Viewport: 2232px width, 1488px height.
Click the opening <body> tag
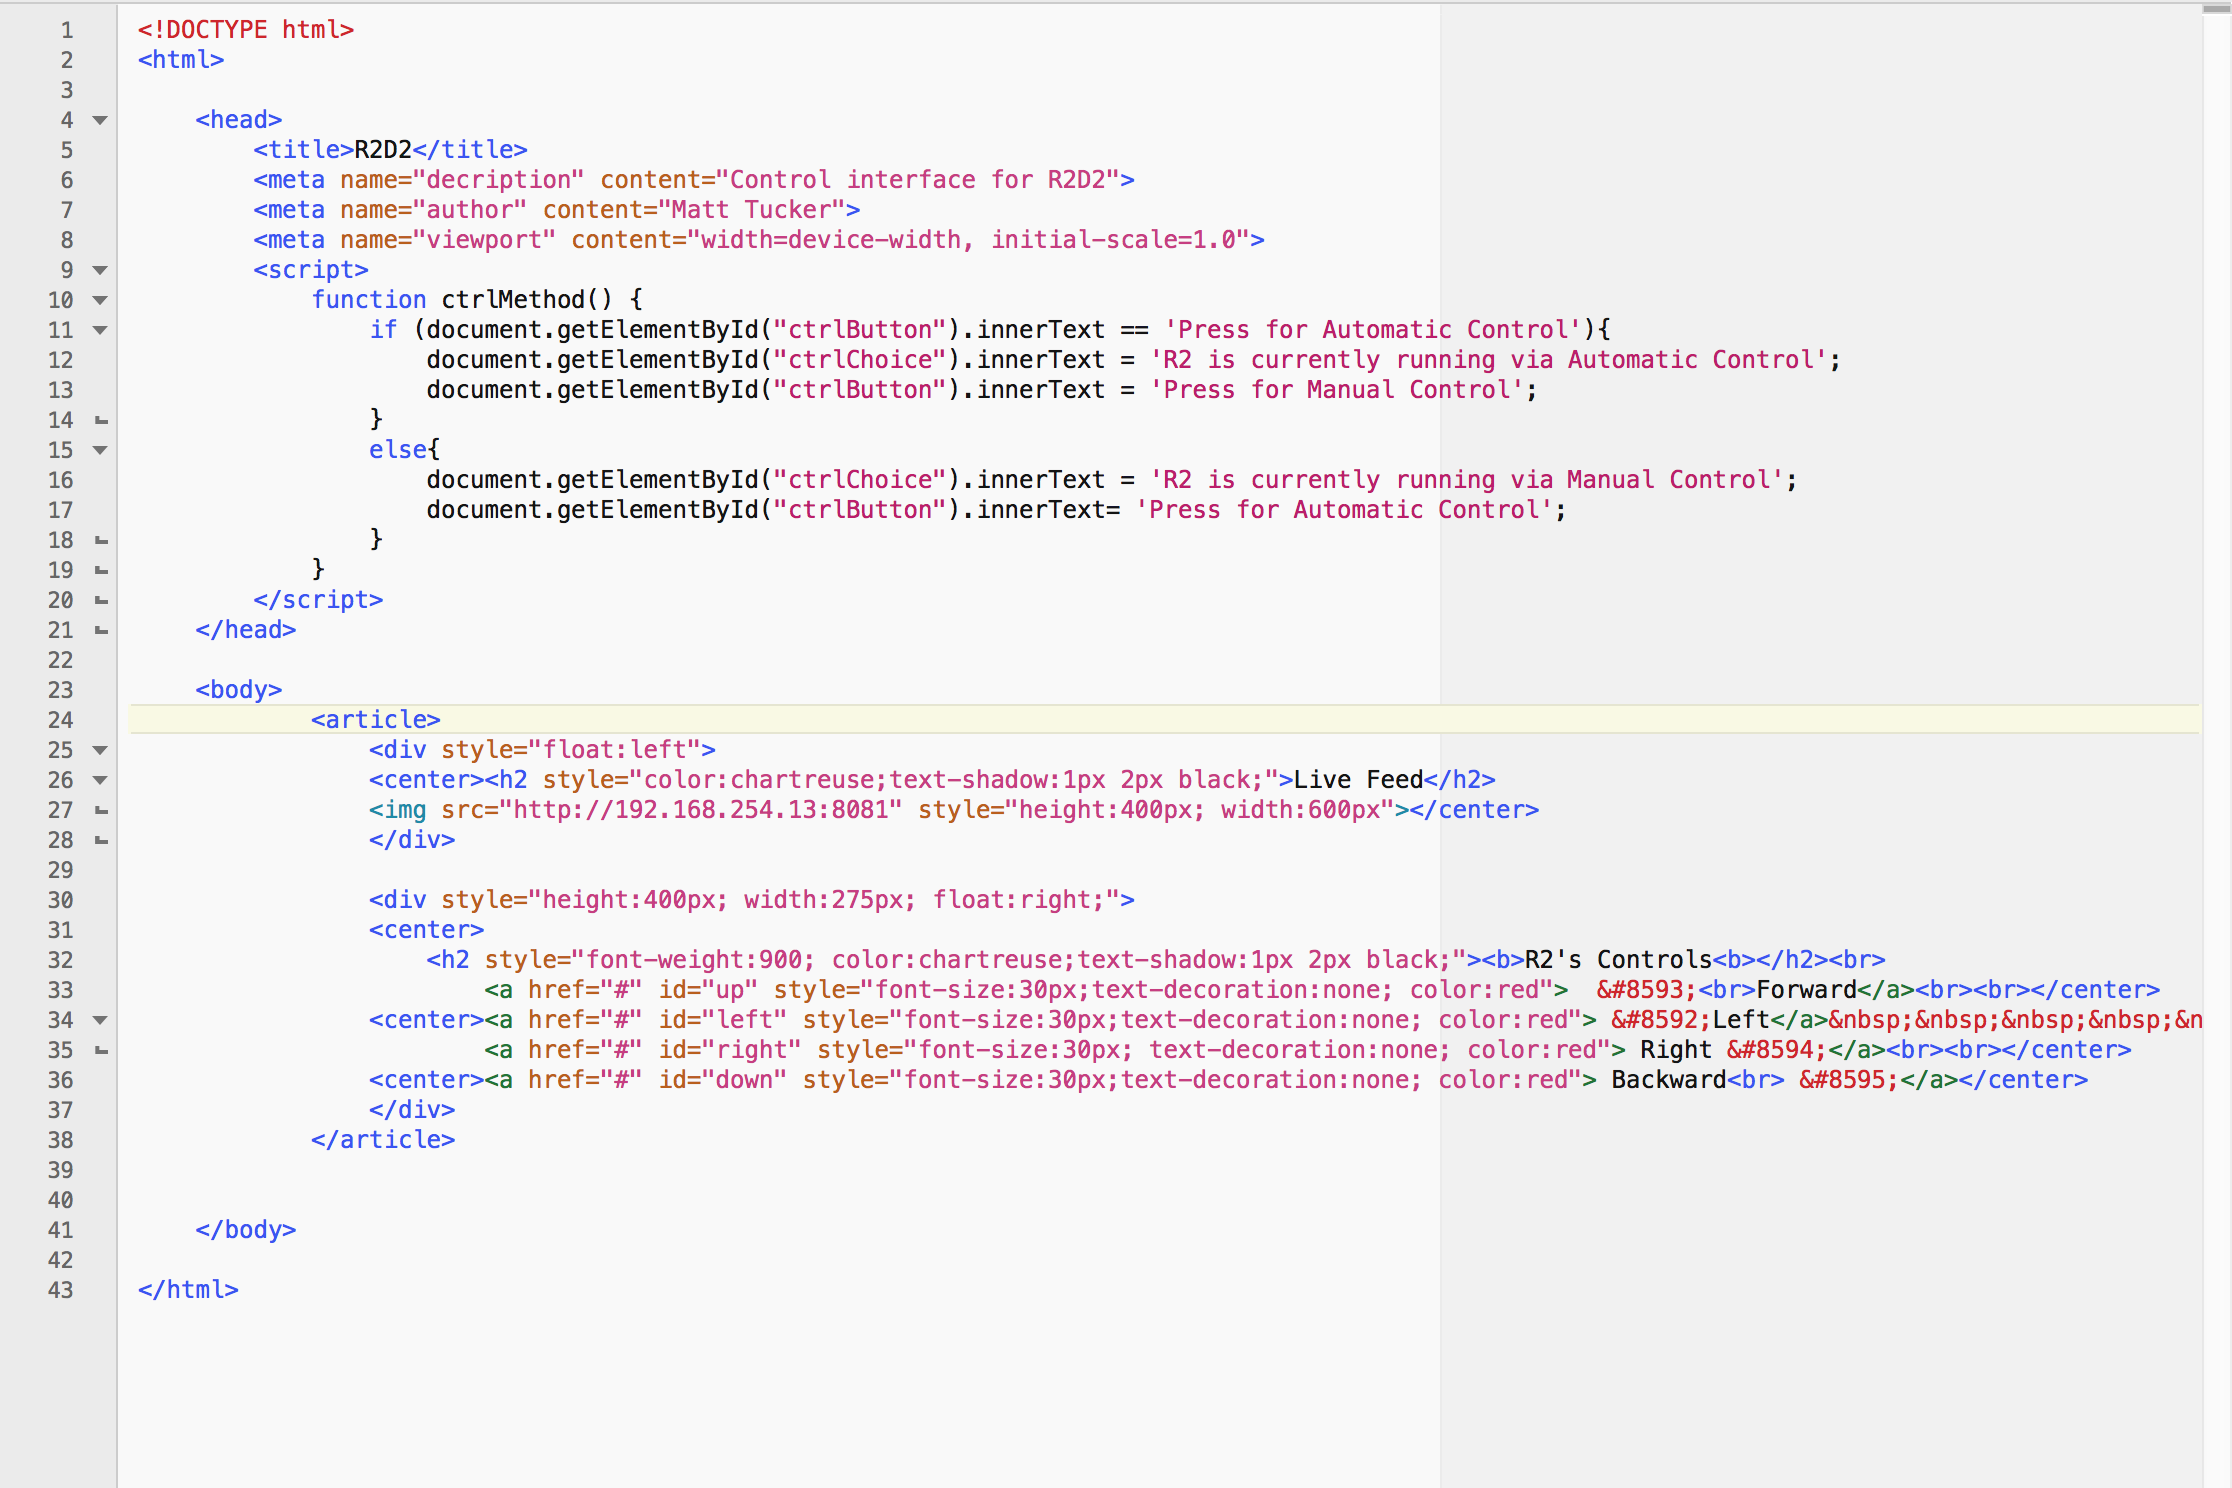(x=239, y=690)
